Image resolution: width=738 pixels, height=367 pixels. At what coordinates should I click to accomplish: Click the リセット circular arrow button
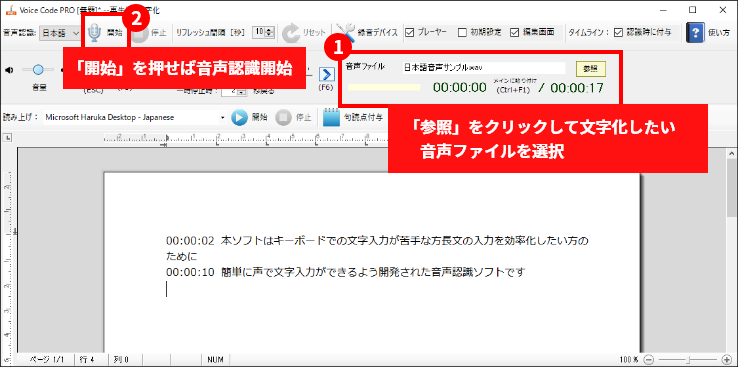coord(304,32)
